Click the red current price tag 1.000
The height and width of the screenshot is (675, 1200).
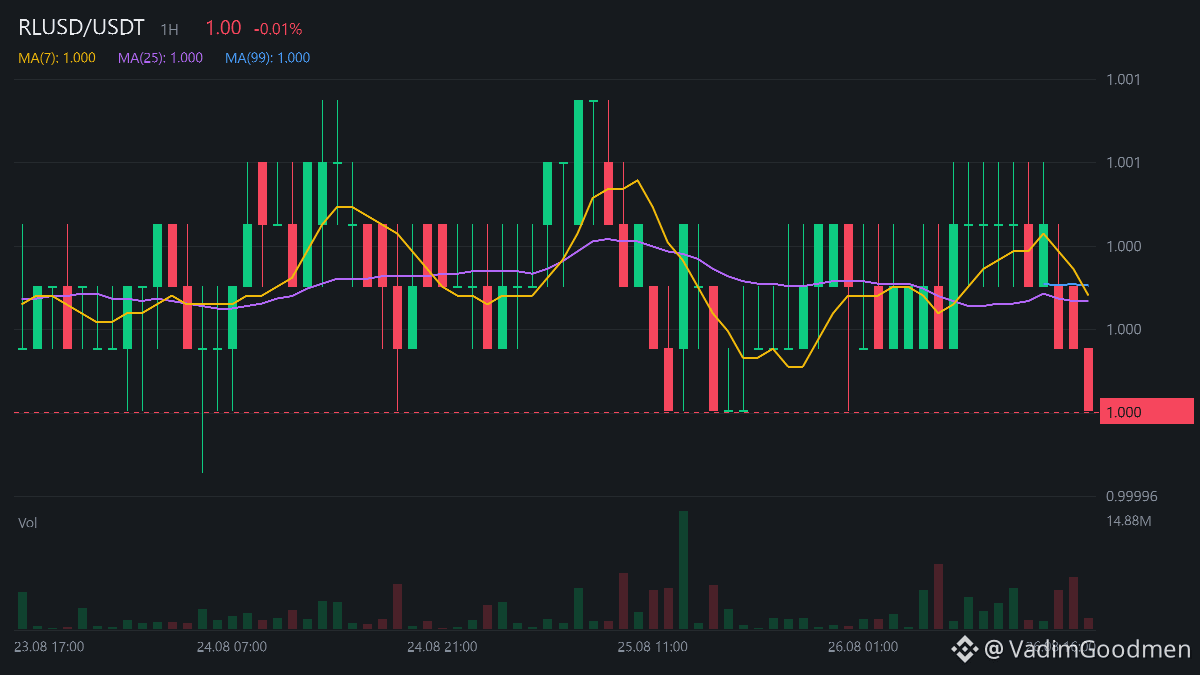coord(1146,411)
